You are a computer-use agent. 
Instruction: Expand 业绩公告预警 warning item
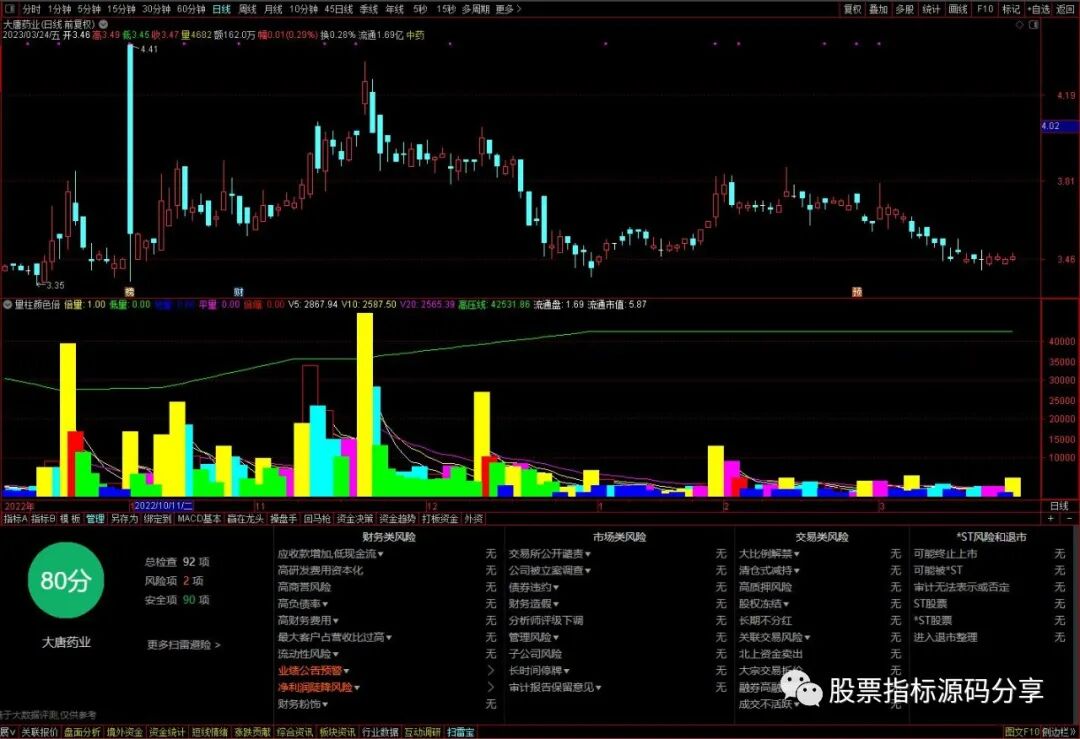[313, 670]
